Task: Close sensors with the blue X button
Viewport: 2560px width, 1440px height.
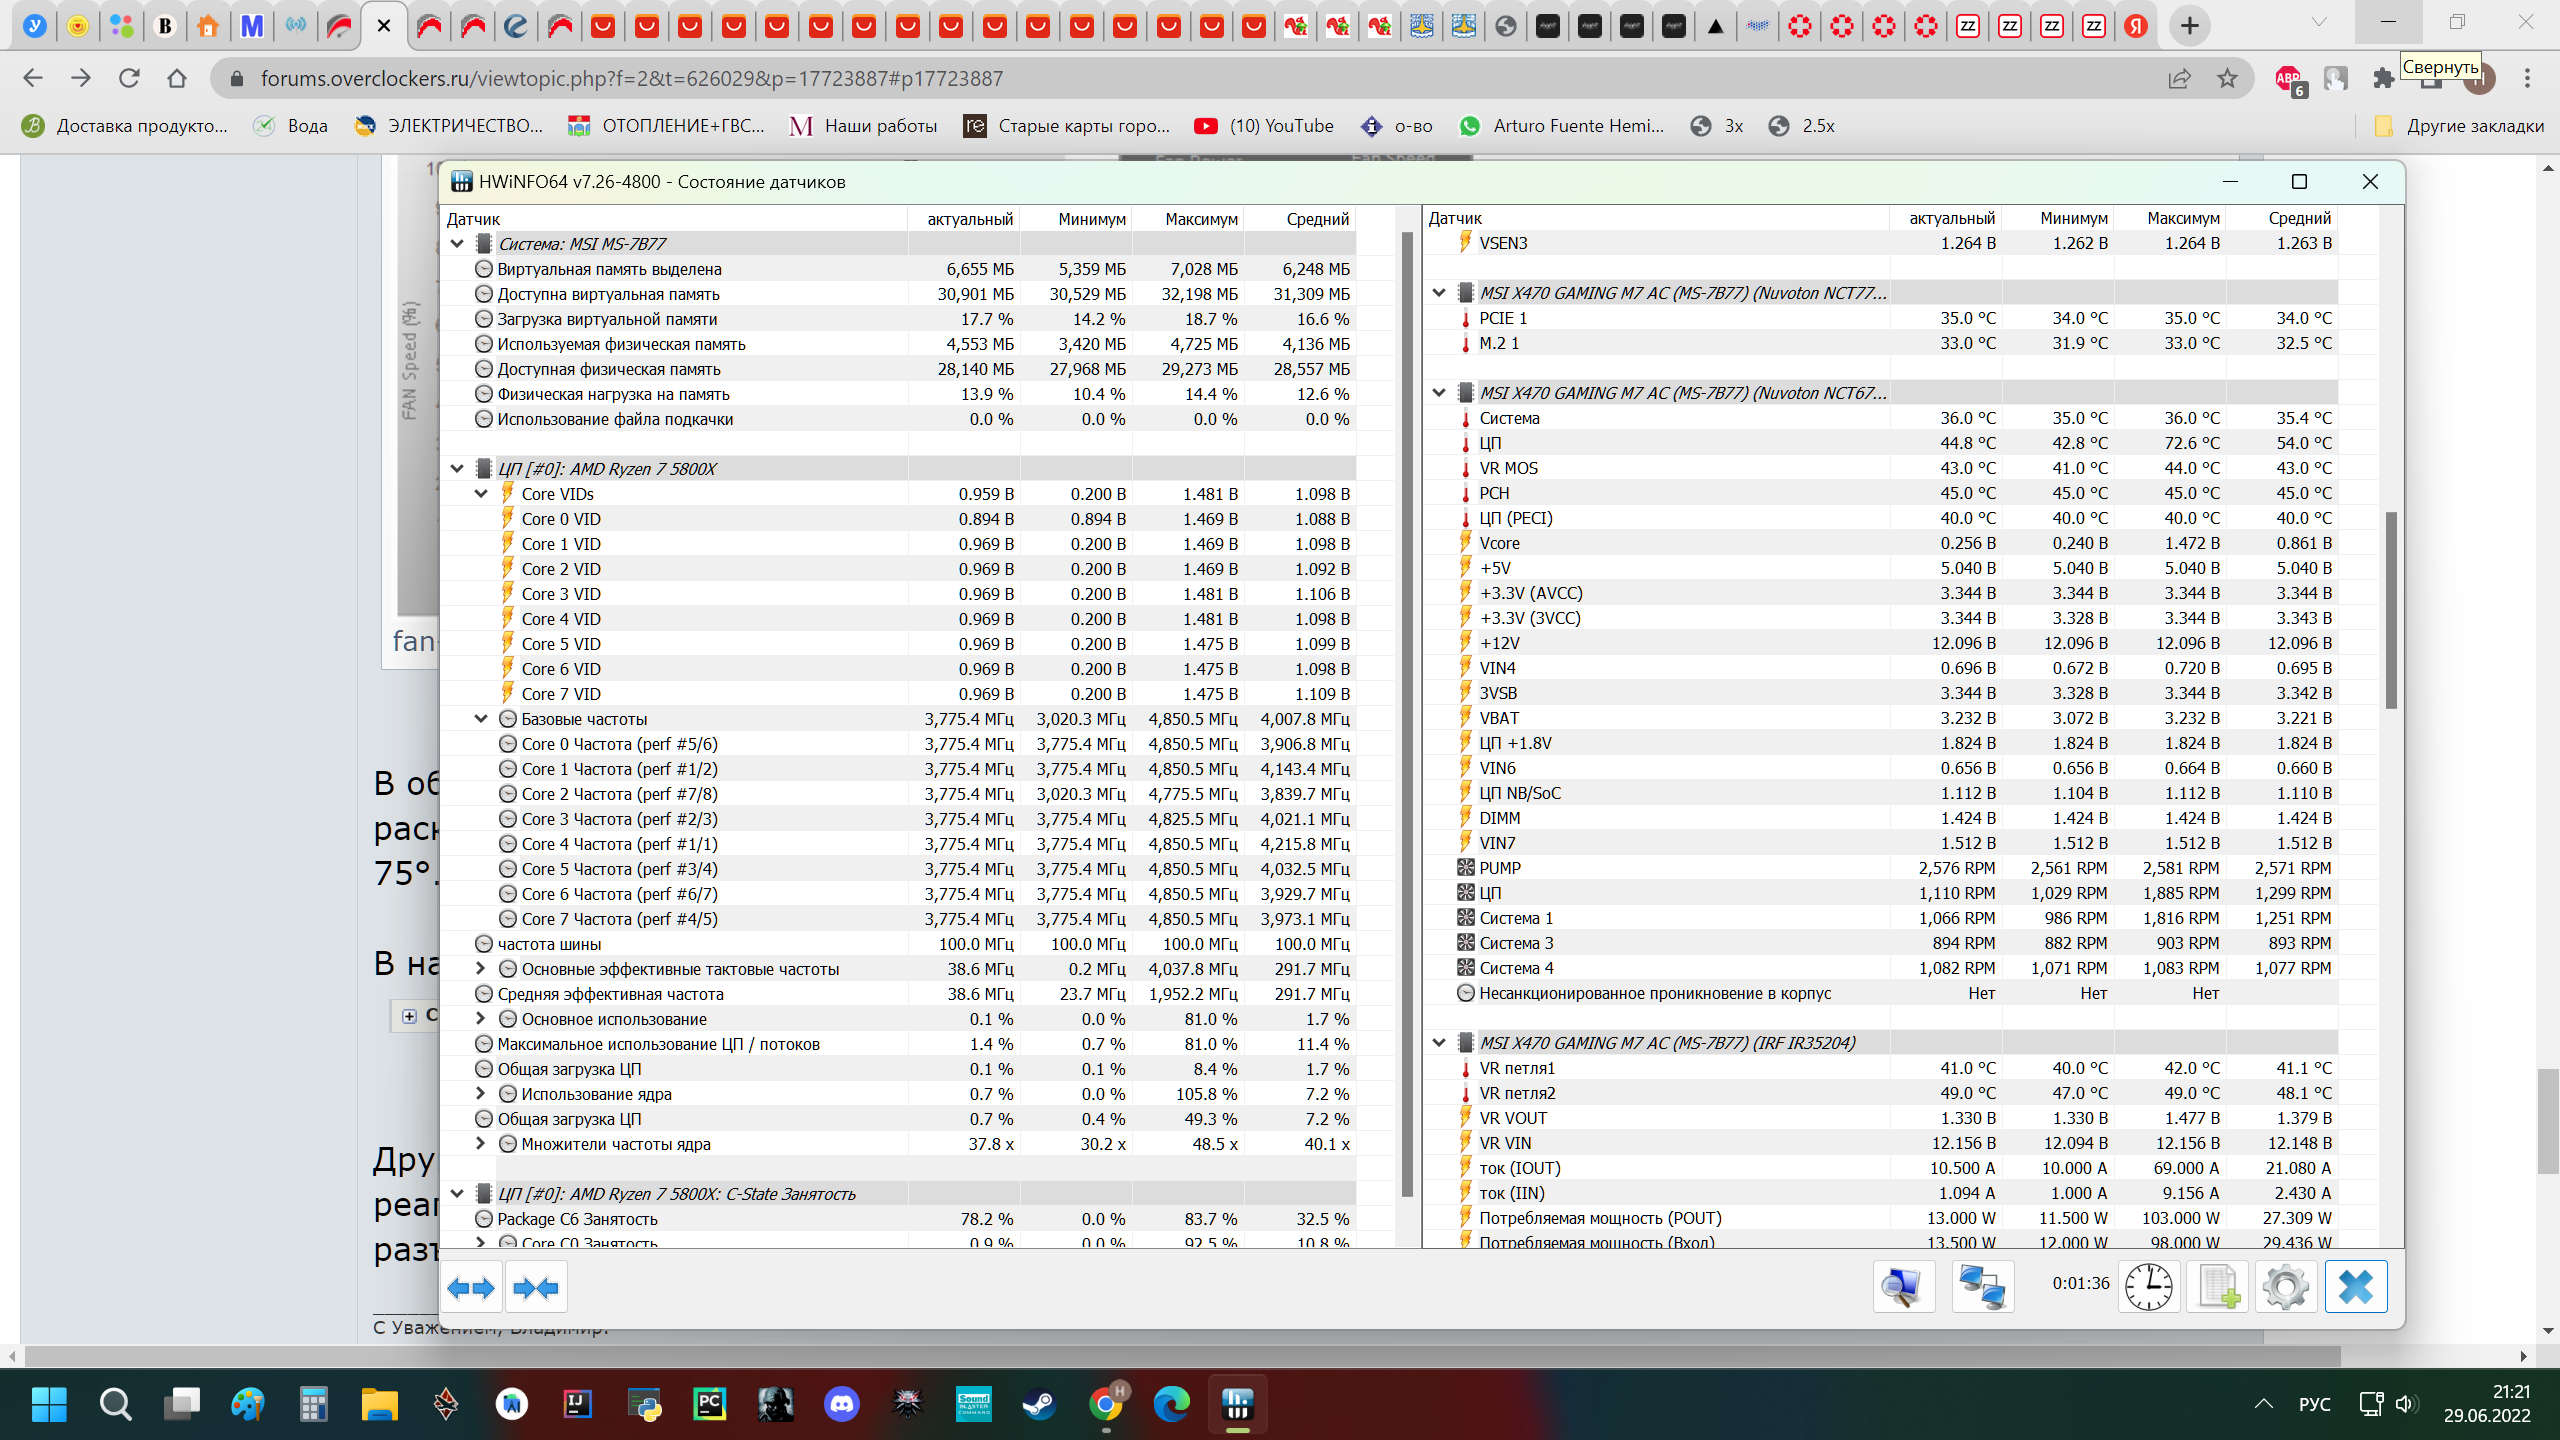Action: pos(2355,1287)
